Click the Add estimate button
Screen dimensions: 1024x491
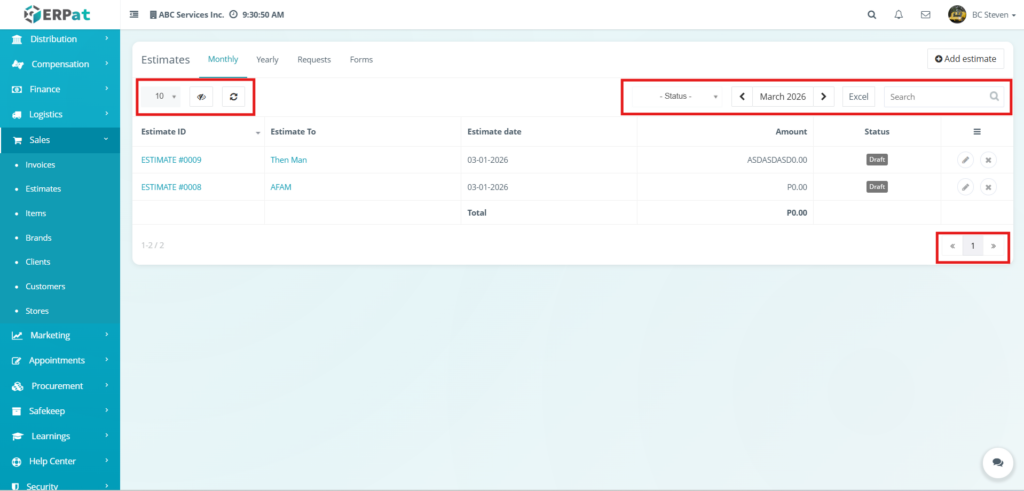click(x=965, y=59)
